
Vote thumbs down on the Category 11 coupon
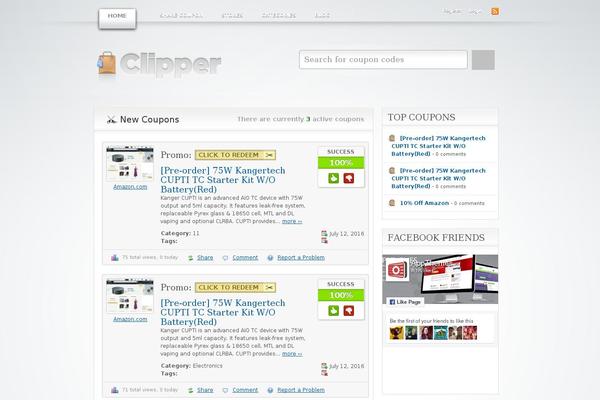point(349,178)
